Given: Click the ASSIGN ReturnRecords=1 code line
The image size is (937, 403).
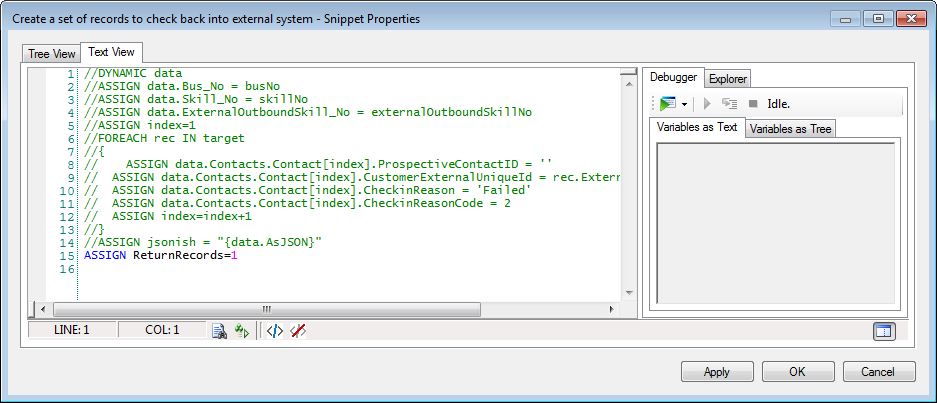Looking at the screenshot, I should point(161,256).
